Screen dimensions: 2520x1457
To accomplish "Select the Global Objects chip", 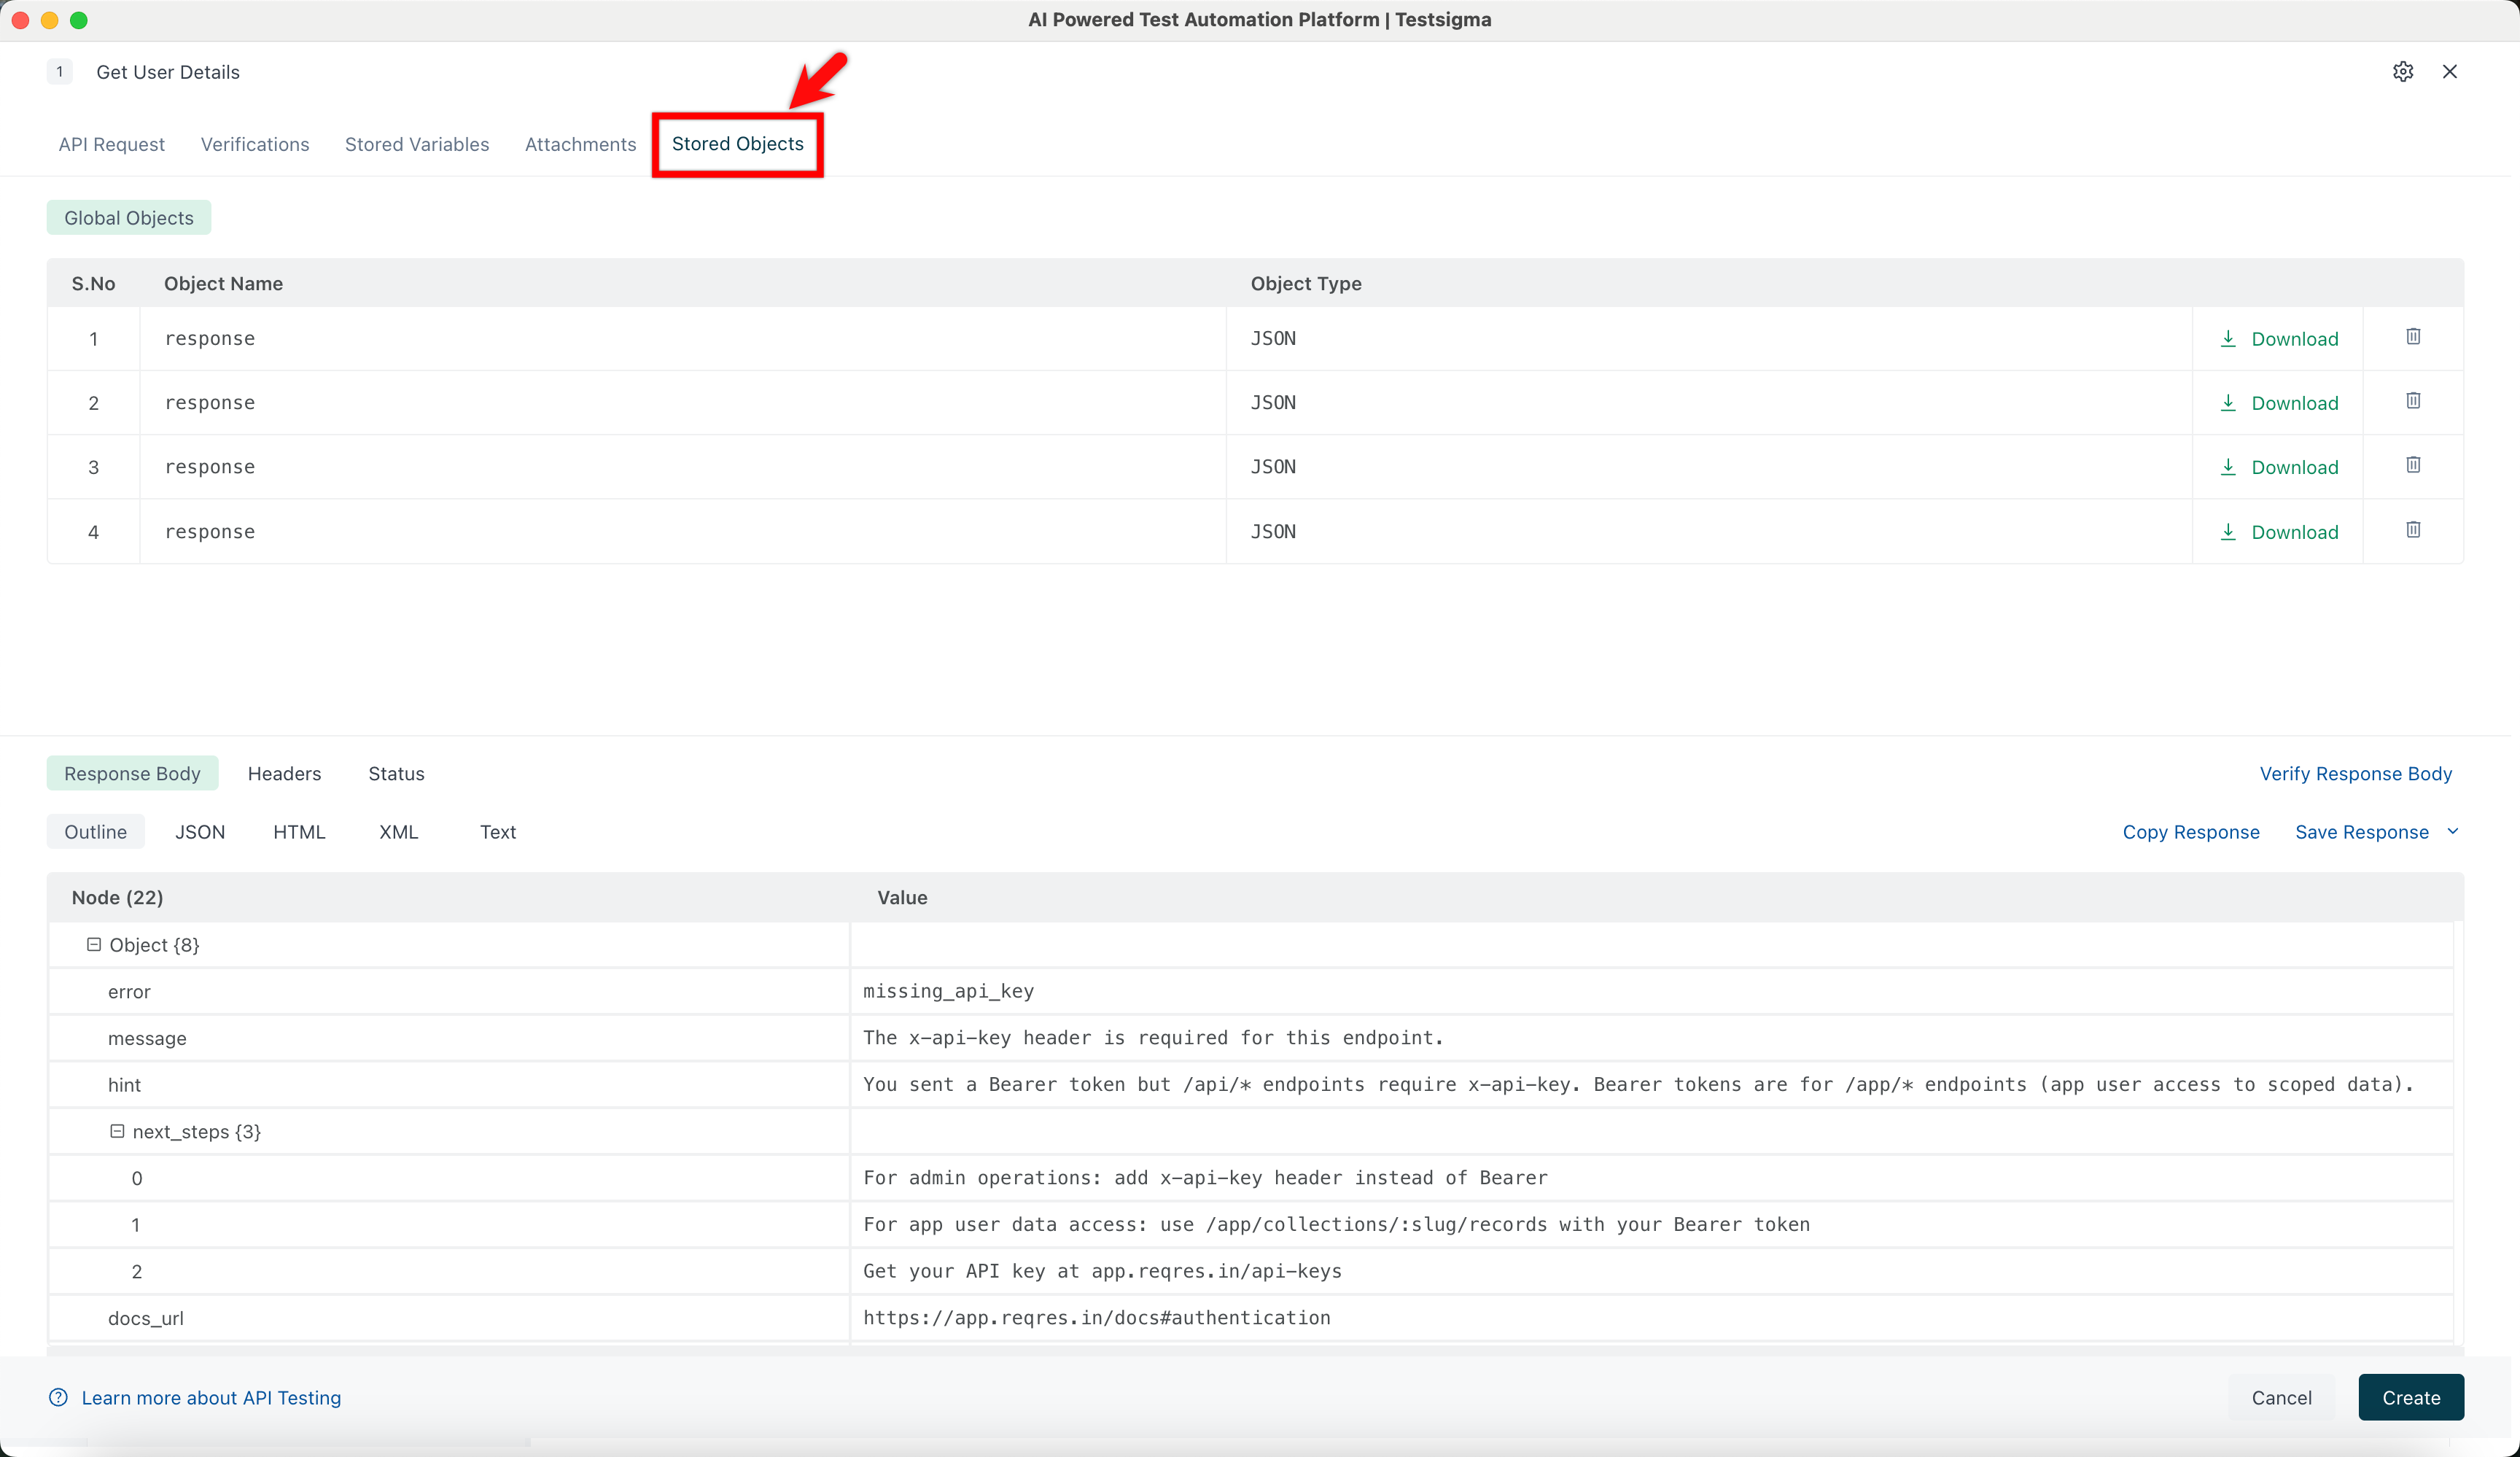I will pyautogui.click(x=129, y=218).
